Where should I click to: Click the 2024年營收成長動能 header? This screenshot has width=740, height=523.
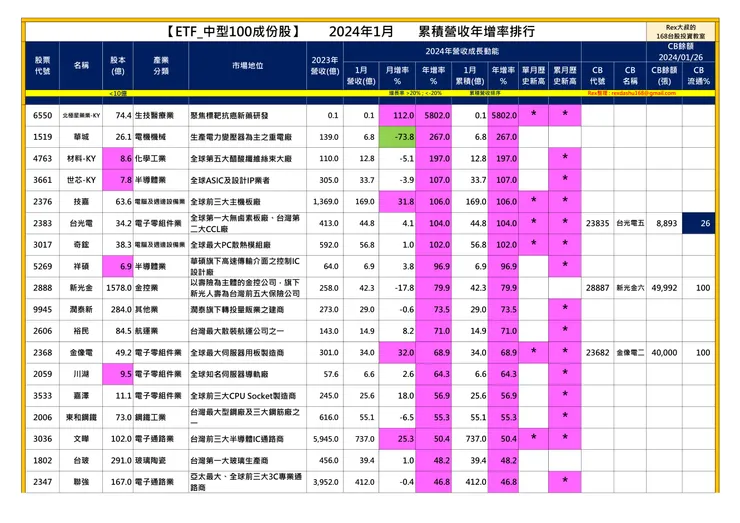pos(462,51)
